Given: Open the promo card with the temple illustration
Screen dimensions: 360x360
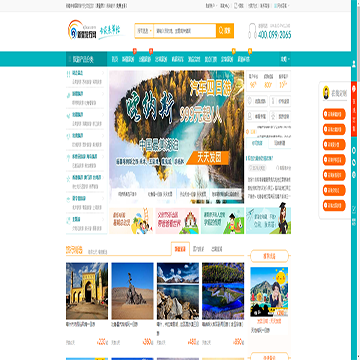Looking at the screenshot, I should (x=177, y=221).
